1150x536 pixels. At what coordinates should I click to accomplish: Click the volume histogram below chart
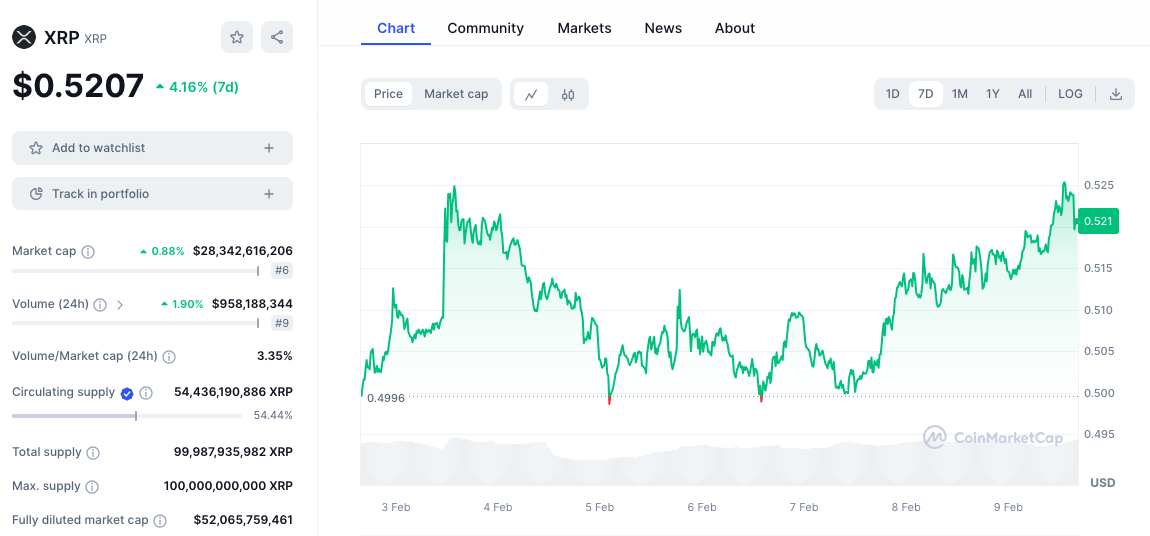[719, 462]
